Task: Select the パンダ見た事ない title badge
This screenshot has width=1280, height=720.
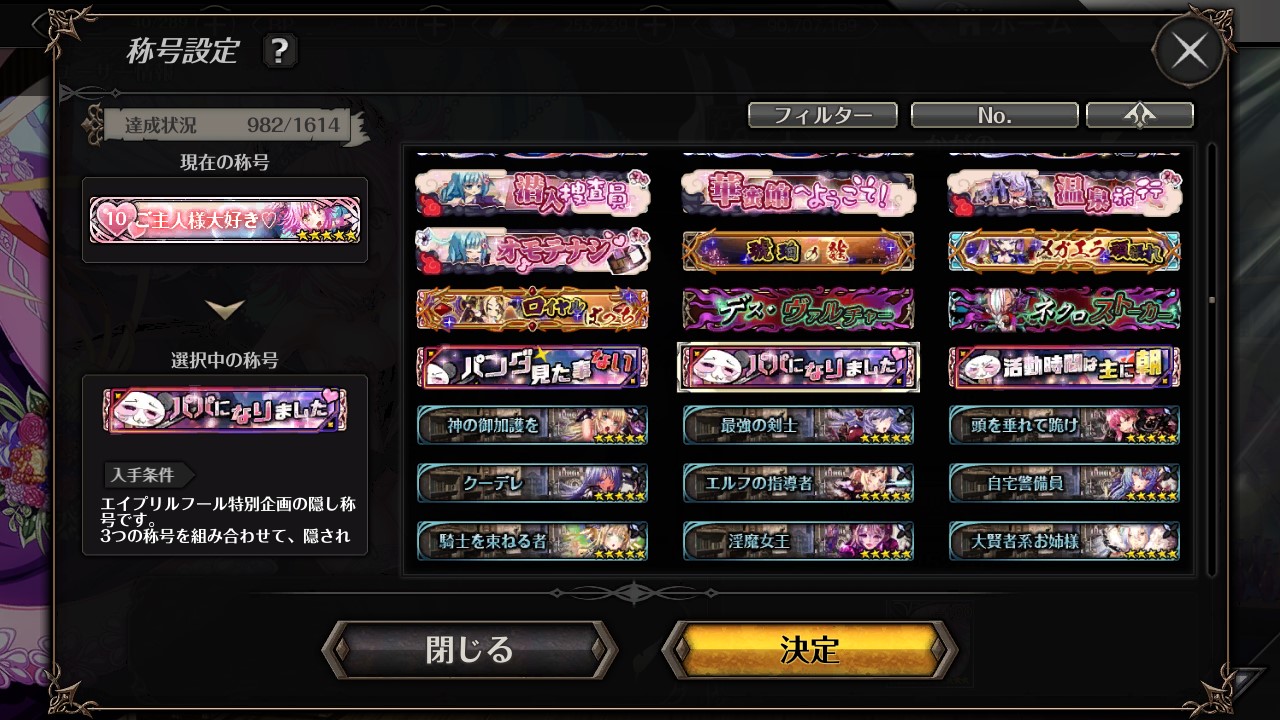Action: [532, 368]
